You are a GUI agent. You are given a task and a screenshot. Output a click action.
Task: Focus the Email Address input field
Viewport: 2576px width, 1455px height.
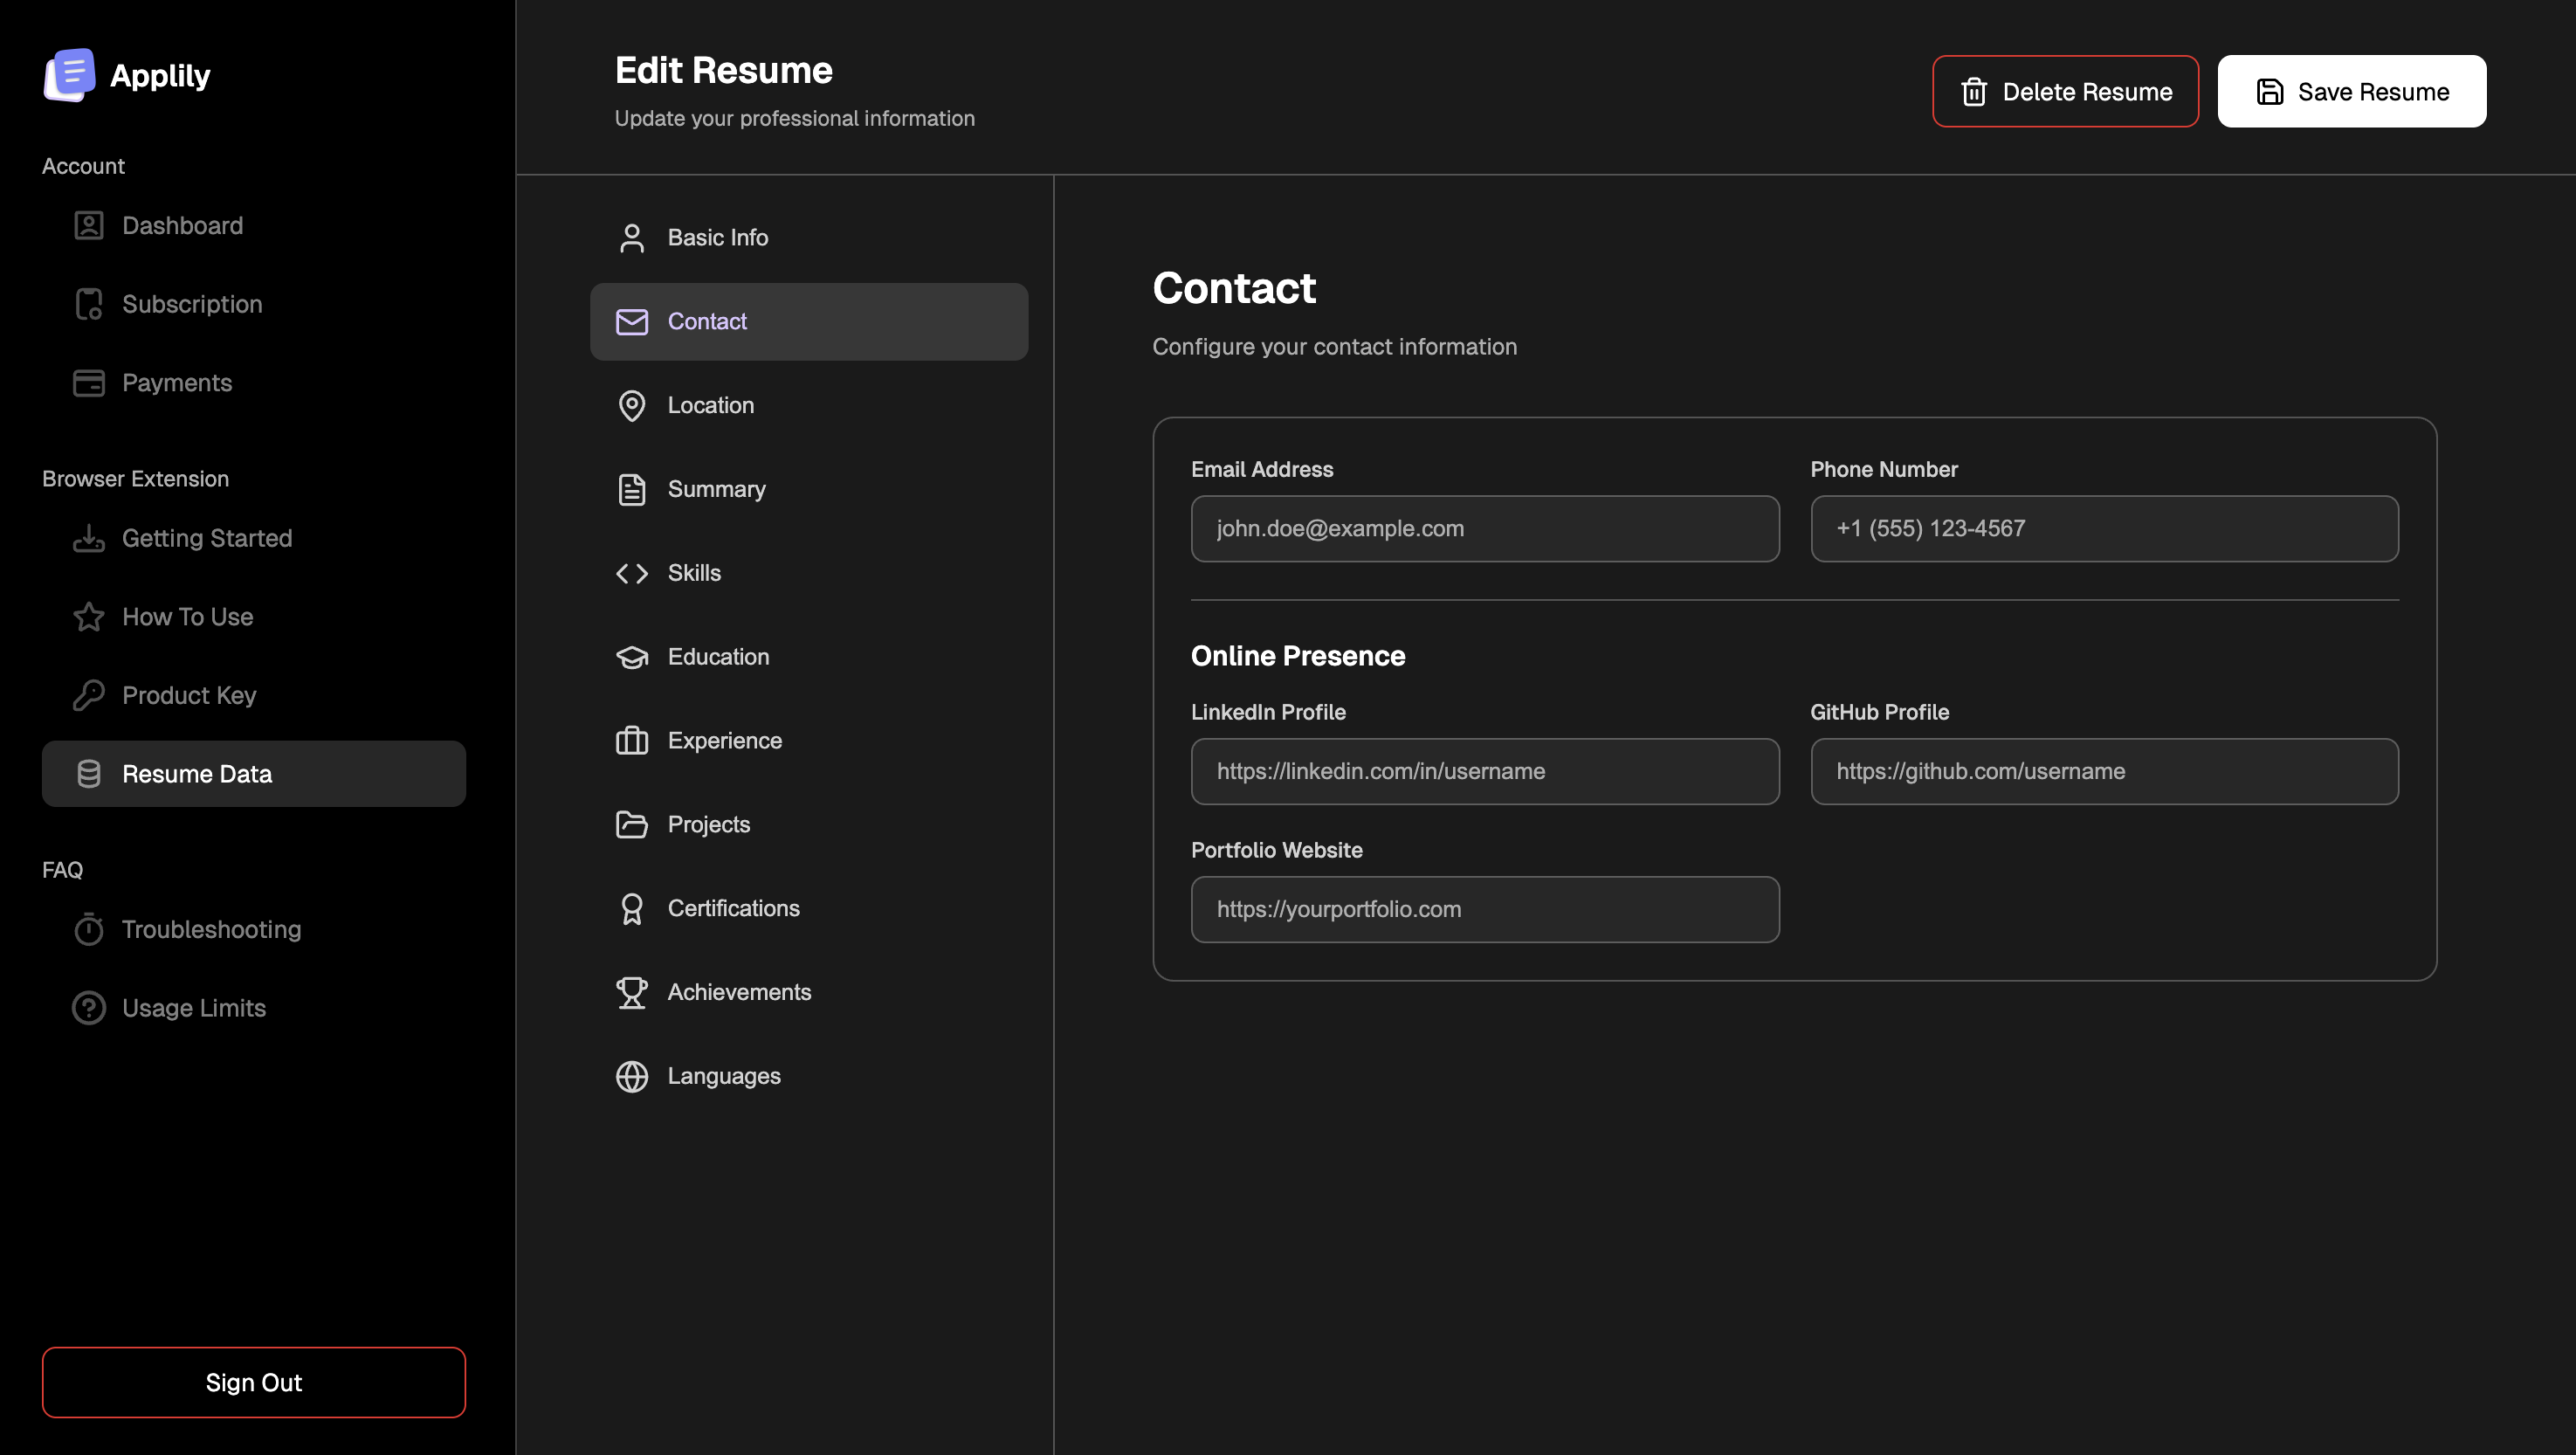[1484, 529]
